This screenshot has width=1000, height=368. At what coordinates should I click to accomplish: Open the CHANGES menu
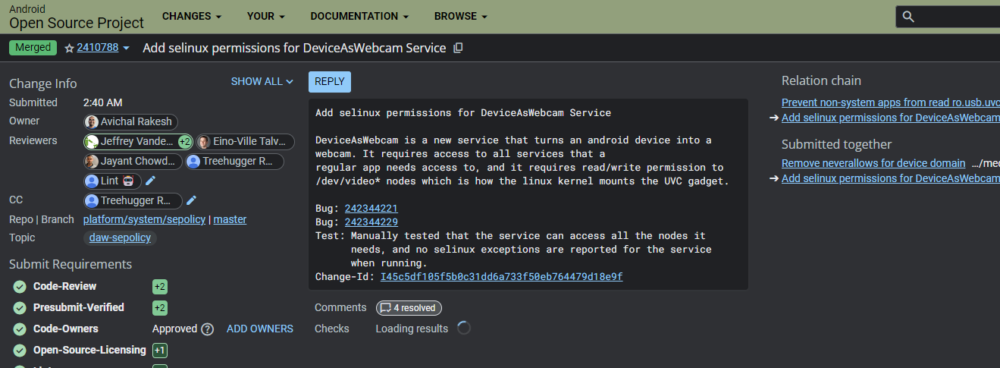point(191,17)
